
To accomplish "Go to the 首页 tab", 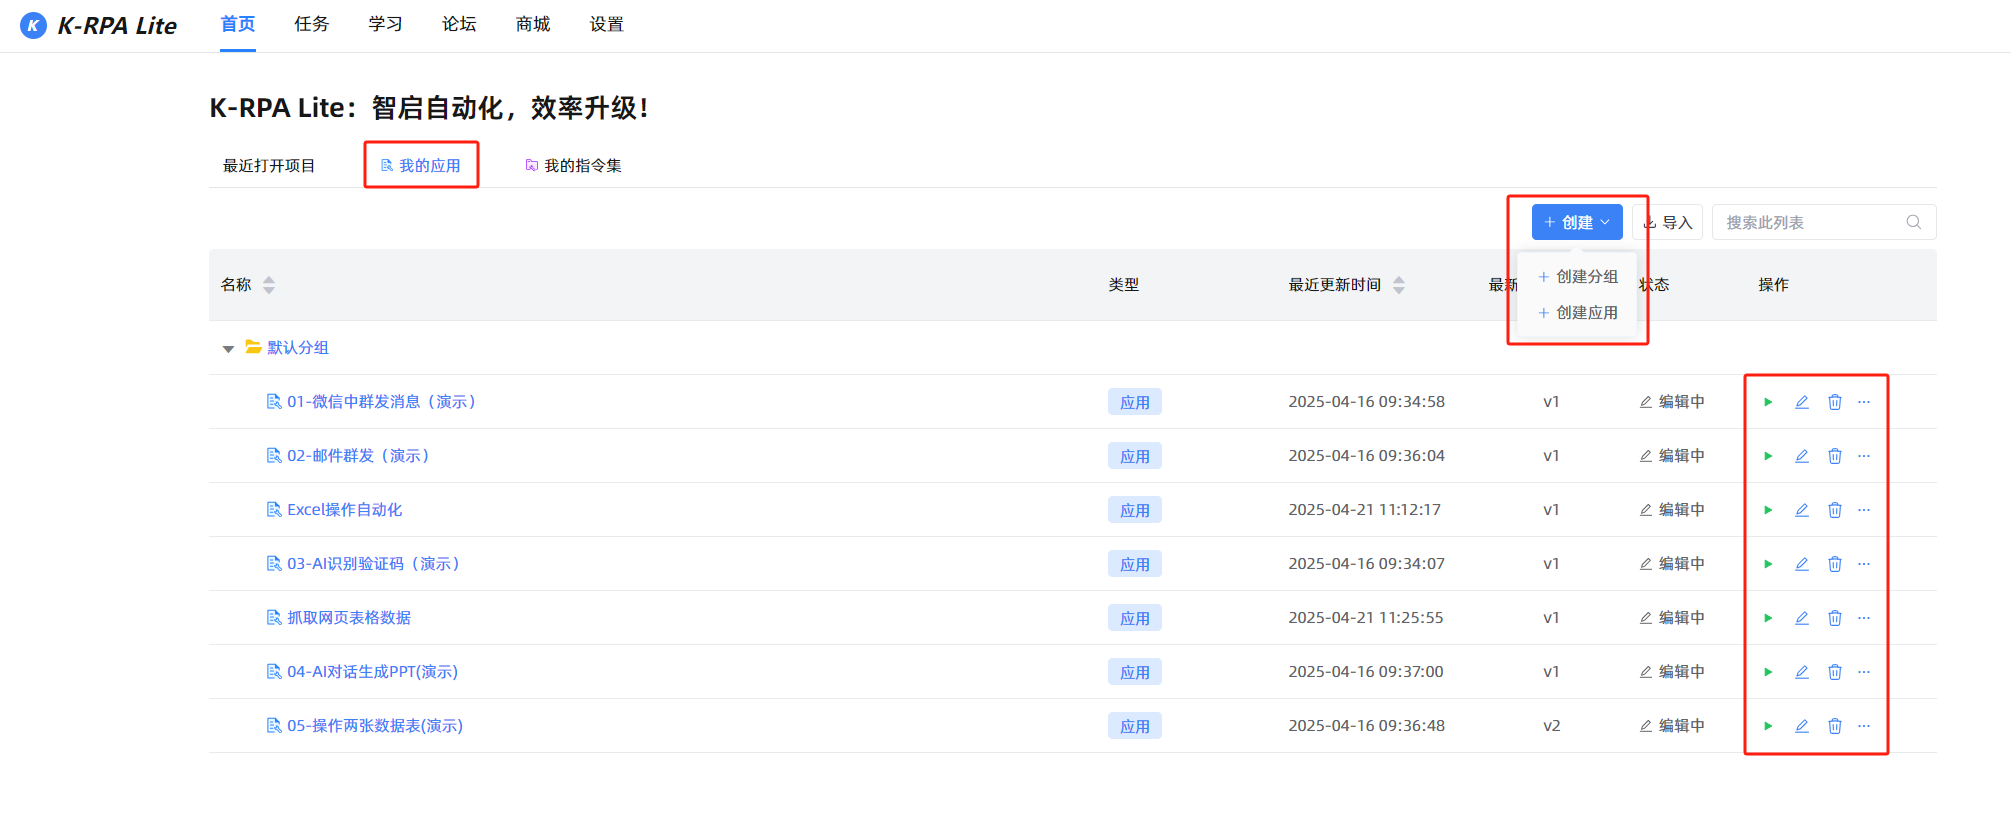I will tap(238, 24).
